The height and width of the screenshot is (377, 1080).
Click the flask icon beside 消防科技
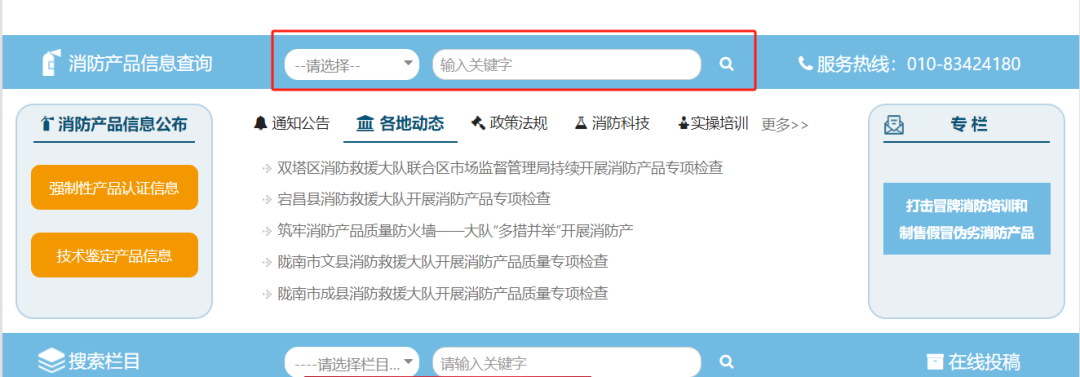click(581, 123)
